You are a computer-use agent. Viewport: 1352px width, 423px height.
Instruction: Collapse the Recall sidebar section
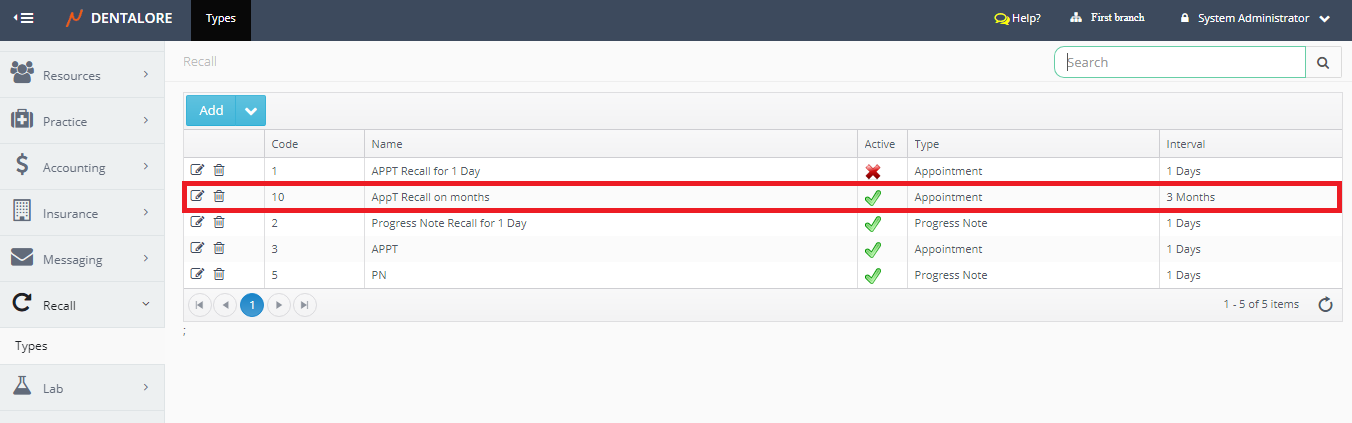click(82, 305)
